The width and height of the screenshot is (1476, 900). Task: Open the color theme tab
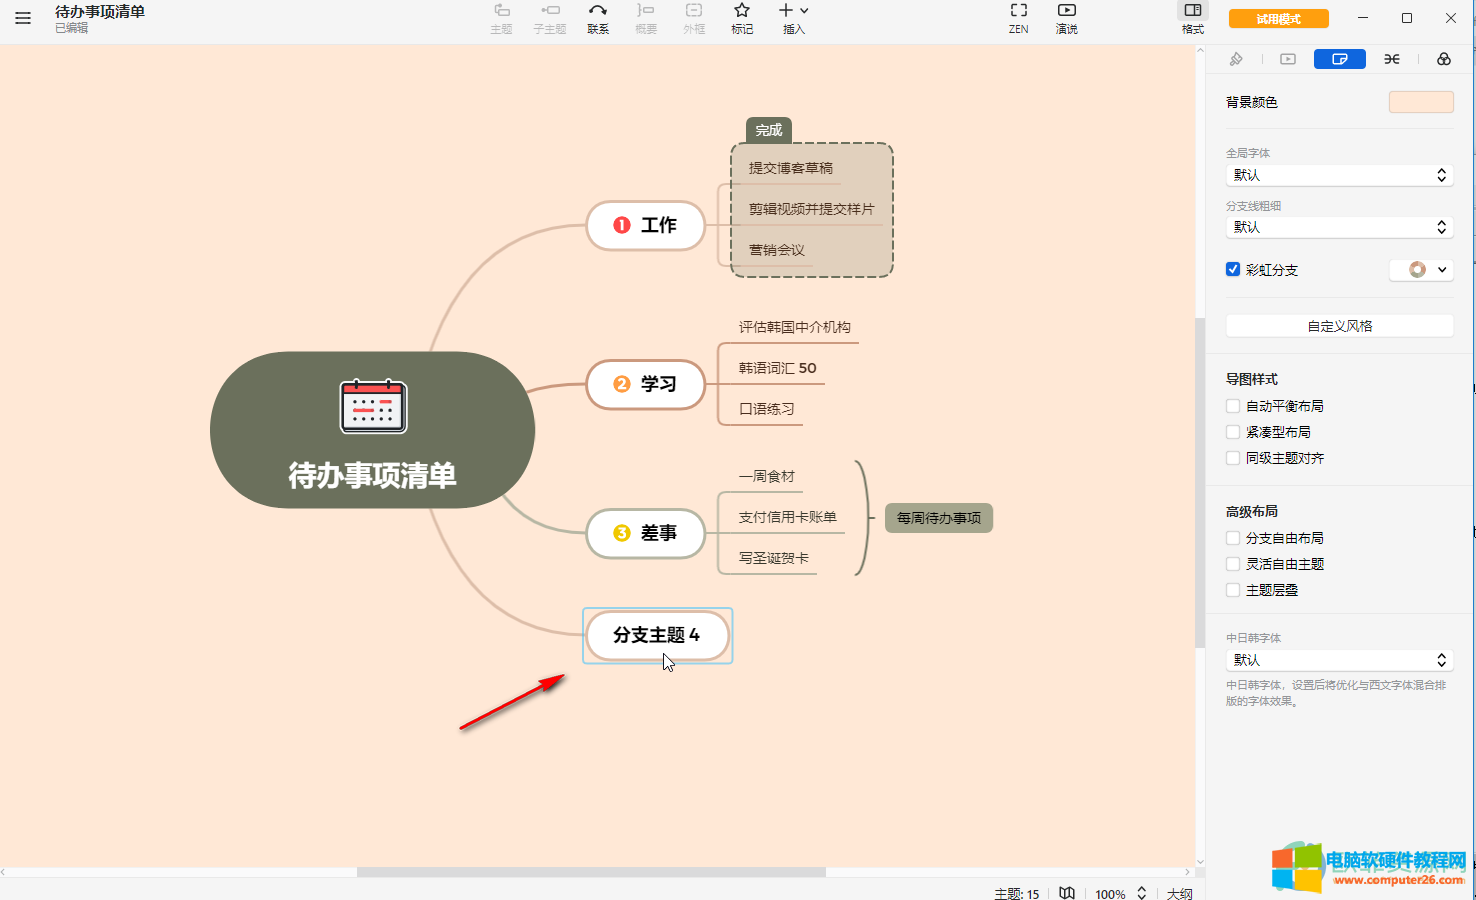coord(1444,59)
